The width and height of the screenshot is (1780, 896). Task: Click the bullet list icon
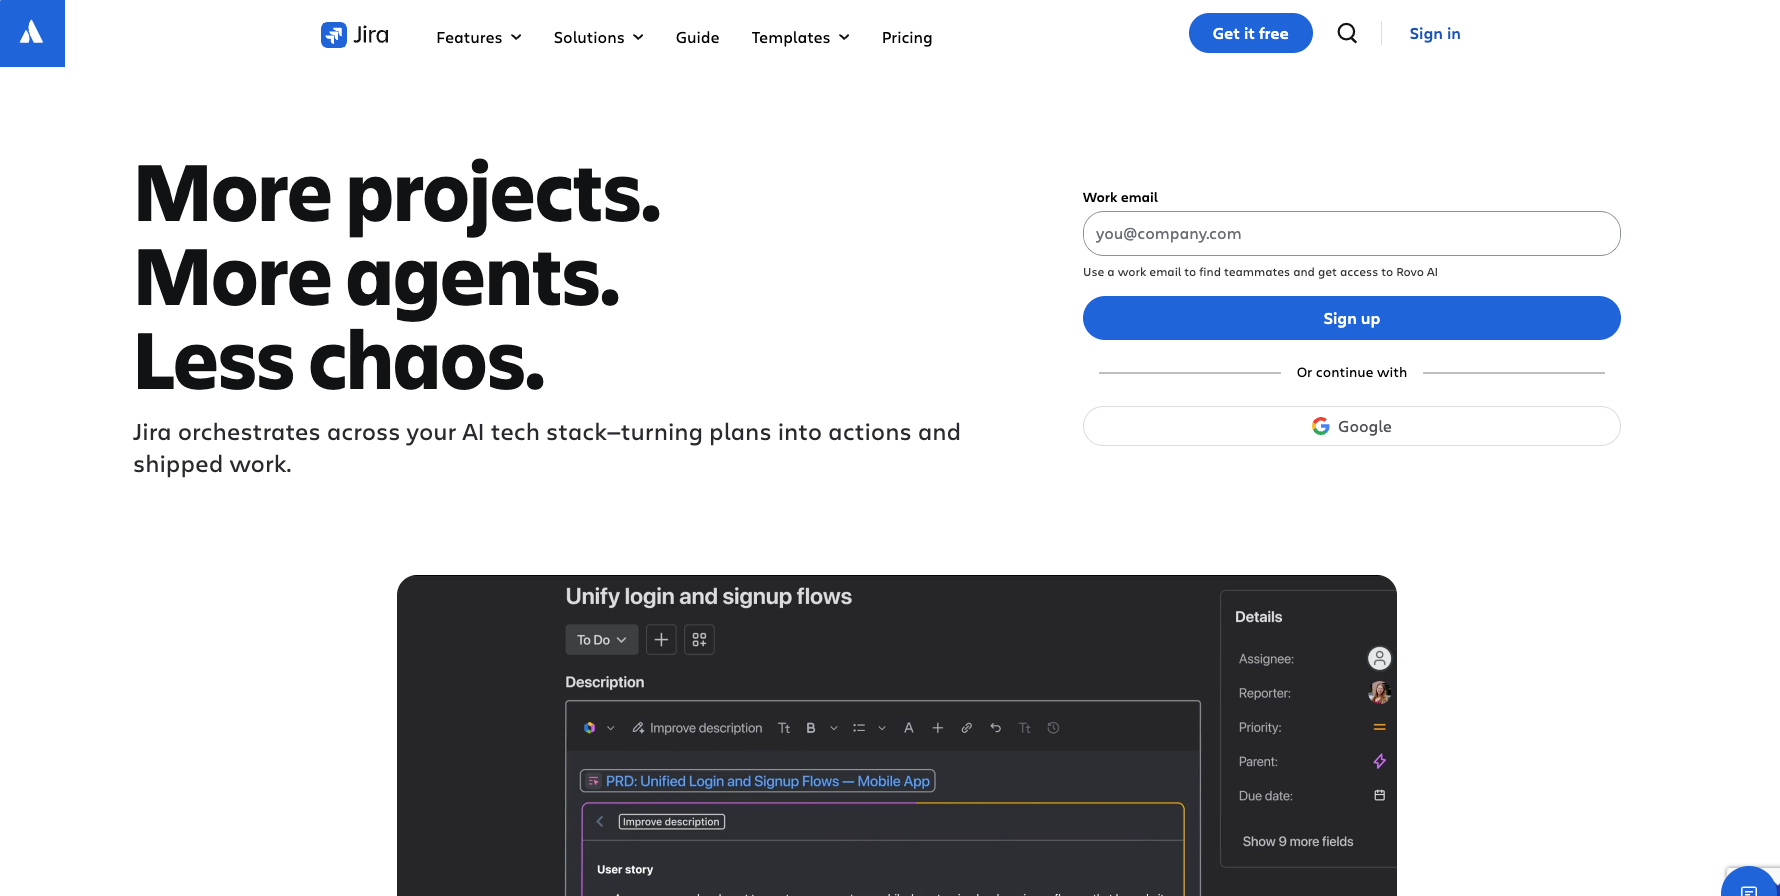point(859,728)
